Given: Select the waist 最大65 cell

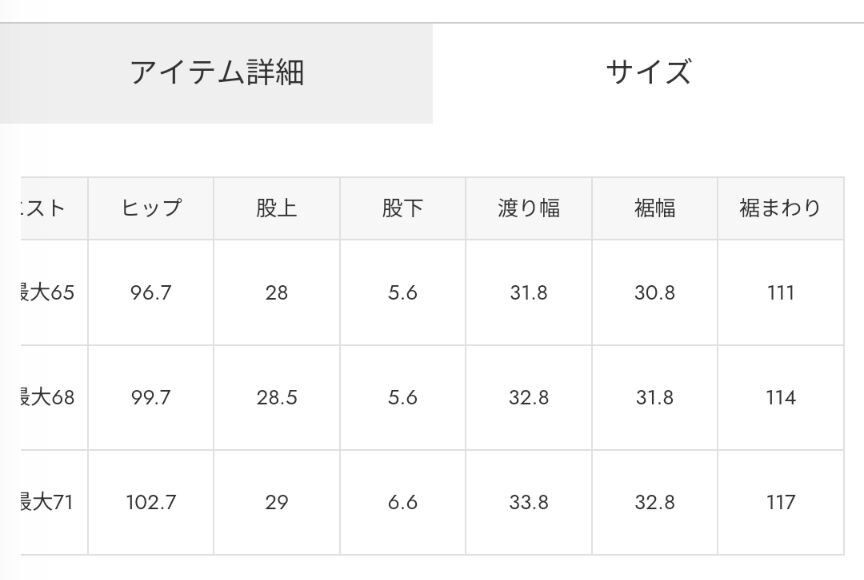Looking at the screenshot, I should pos(49,293).
